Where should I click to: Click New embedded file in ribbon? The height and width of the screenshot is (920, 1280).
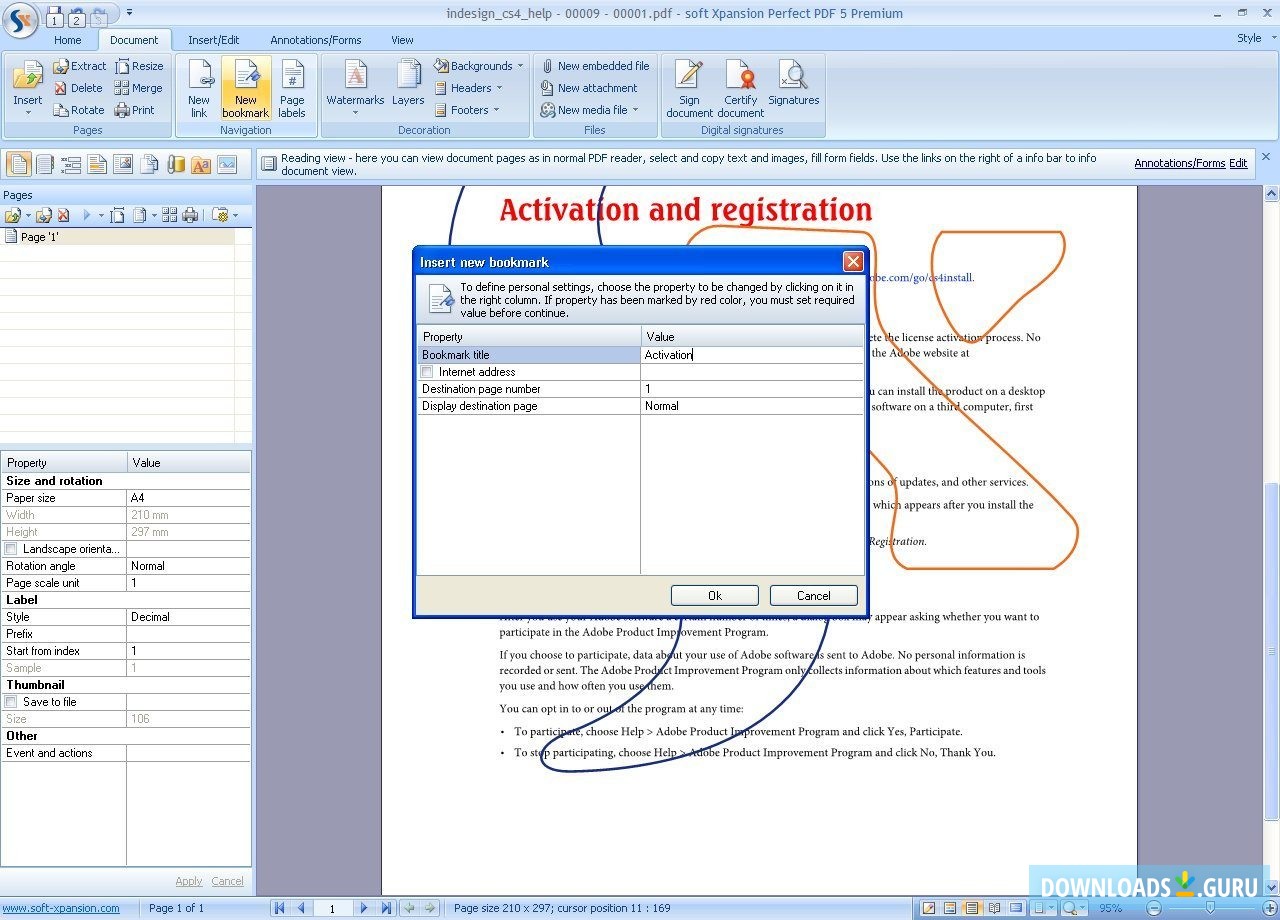click(x=595, y=66)
